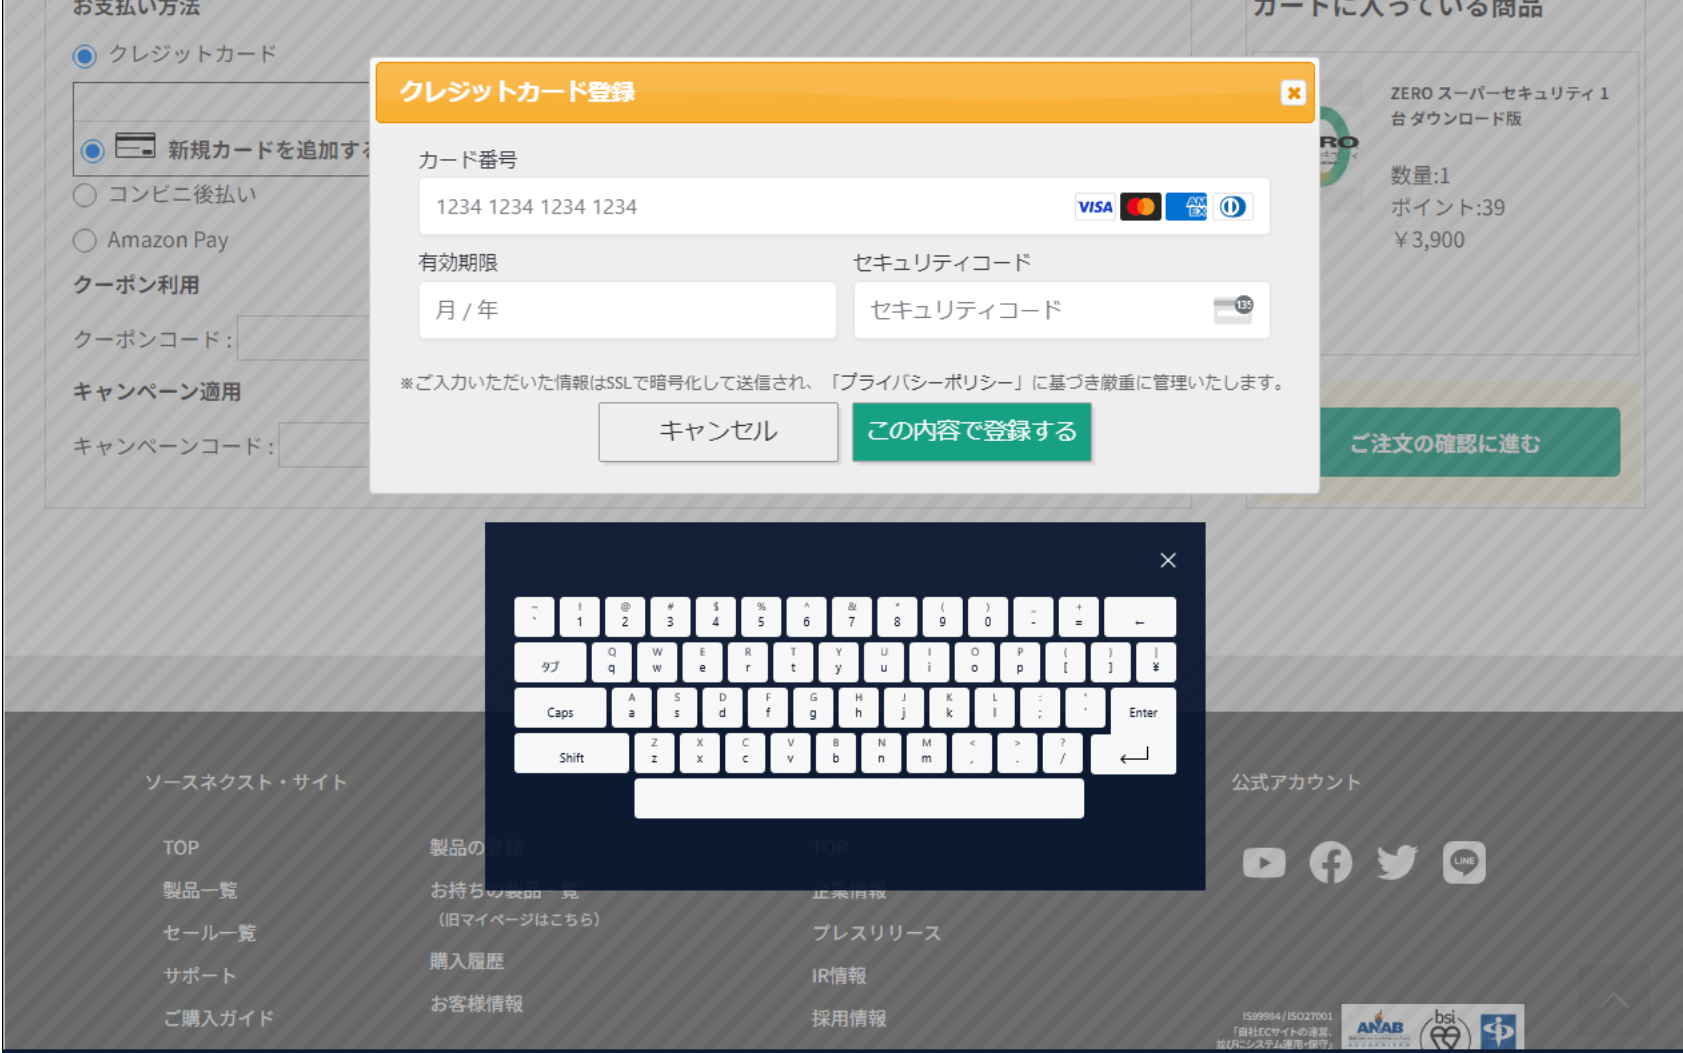Tap the 4 key on virtual keyboard
Image resolution: width=1683 pixels, height=1053 pixels.
click(716, 617)
